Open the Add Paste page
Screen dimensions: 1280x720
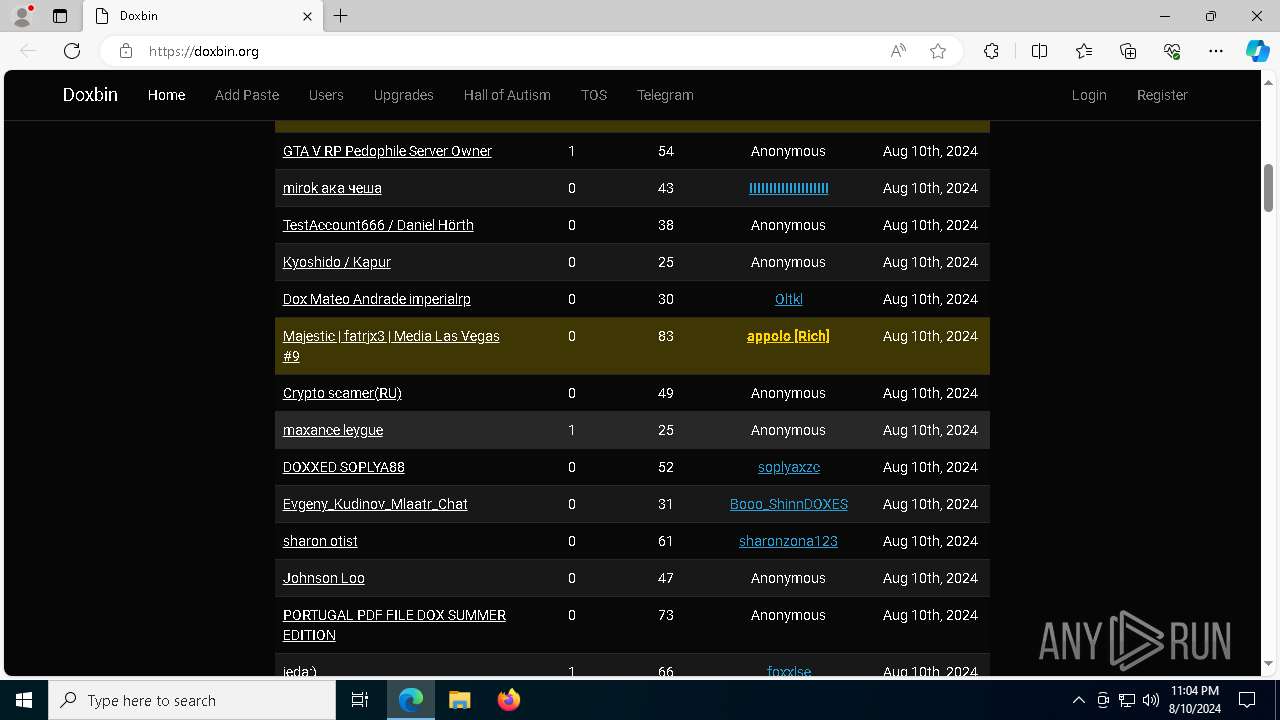coord(247,95)
